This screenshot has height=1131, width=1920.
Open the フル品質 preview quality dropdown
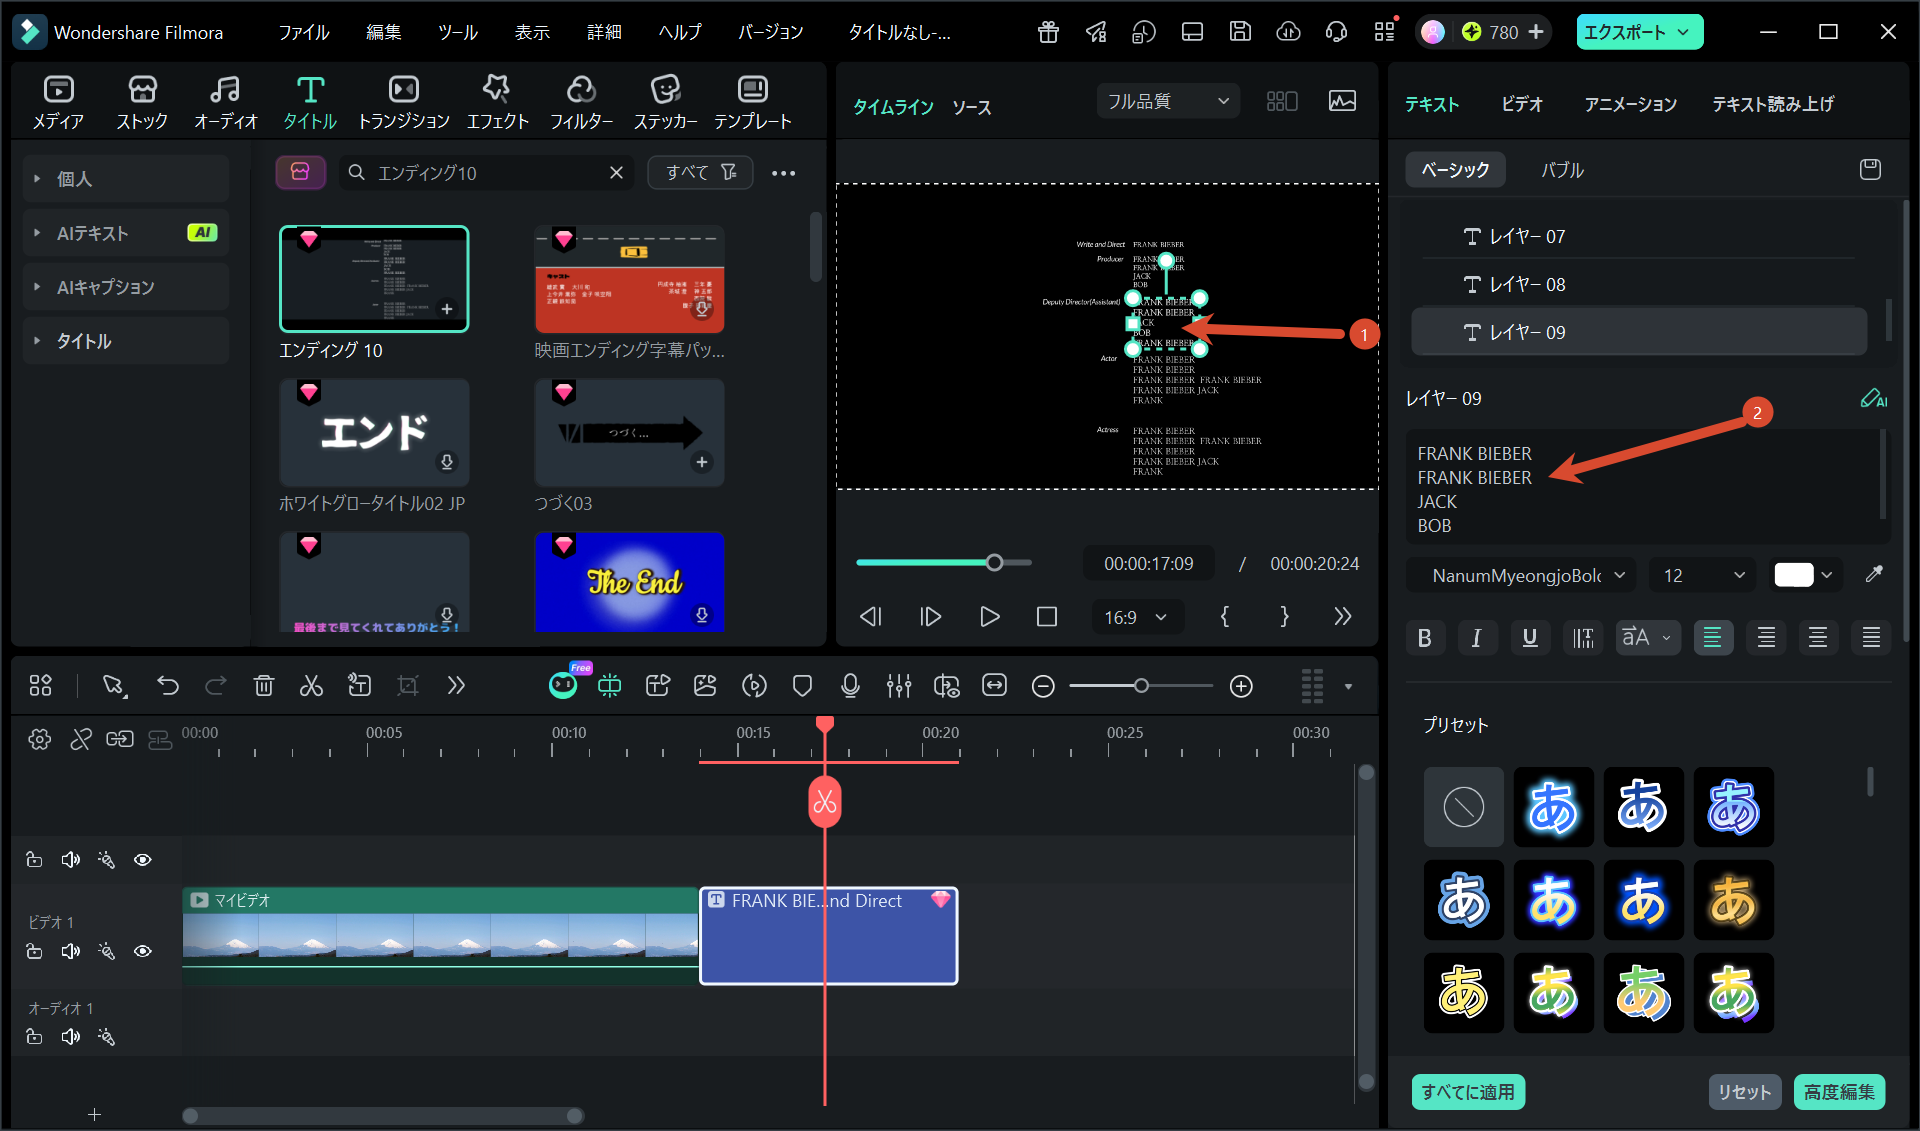pyautogui.click(x=1167, y=101)
